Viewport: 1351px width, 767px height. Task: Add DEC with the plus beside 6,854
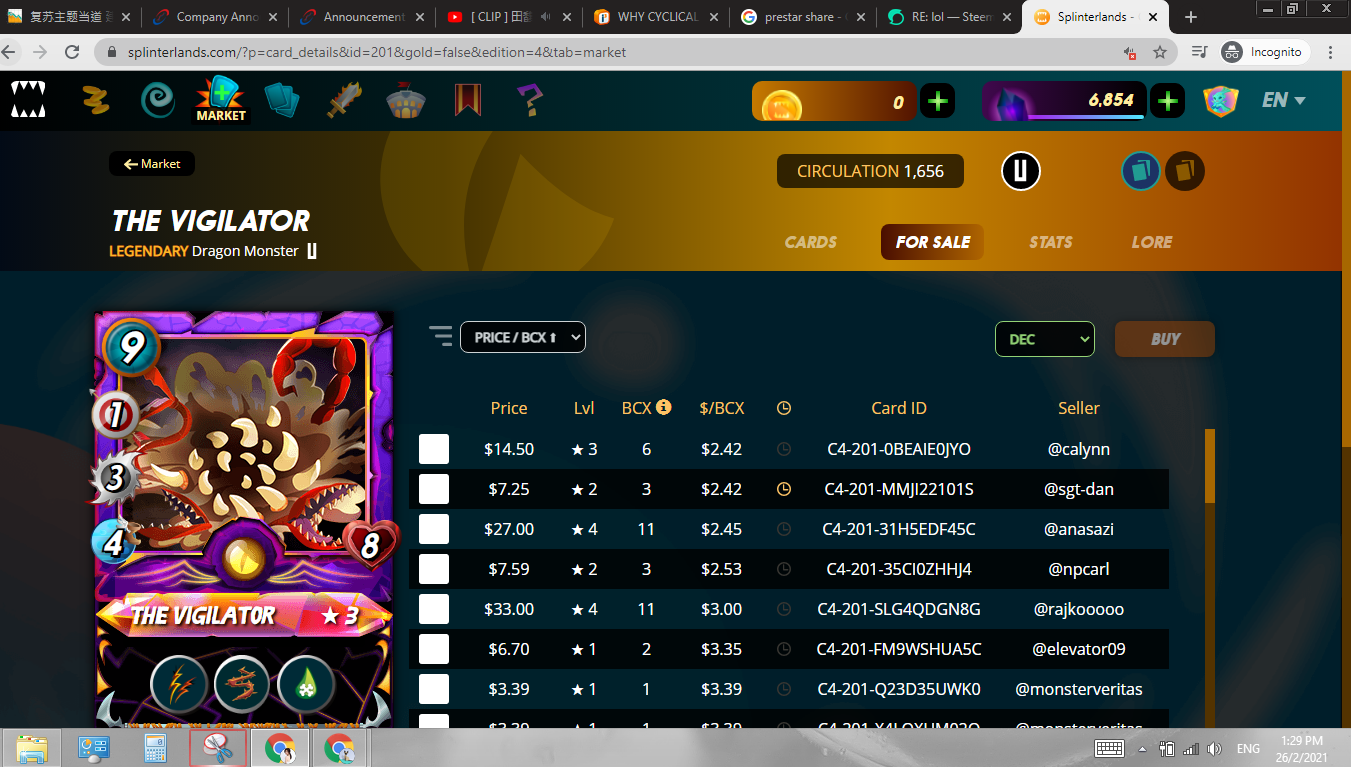click(1167, 101)
